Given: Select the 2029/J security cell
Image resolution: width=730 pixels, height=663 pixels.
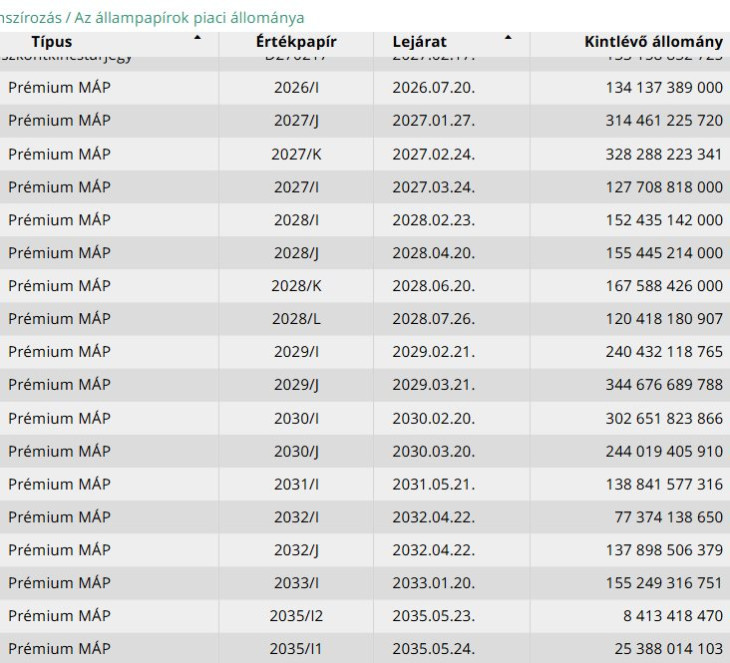Looking at the screenshot, I should (x=298, y=385).
